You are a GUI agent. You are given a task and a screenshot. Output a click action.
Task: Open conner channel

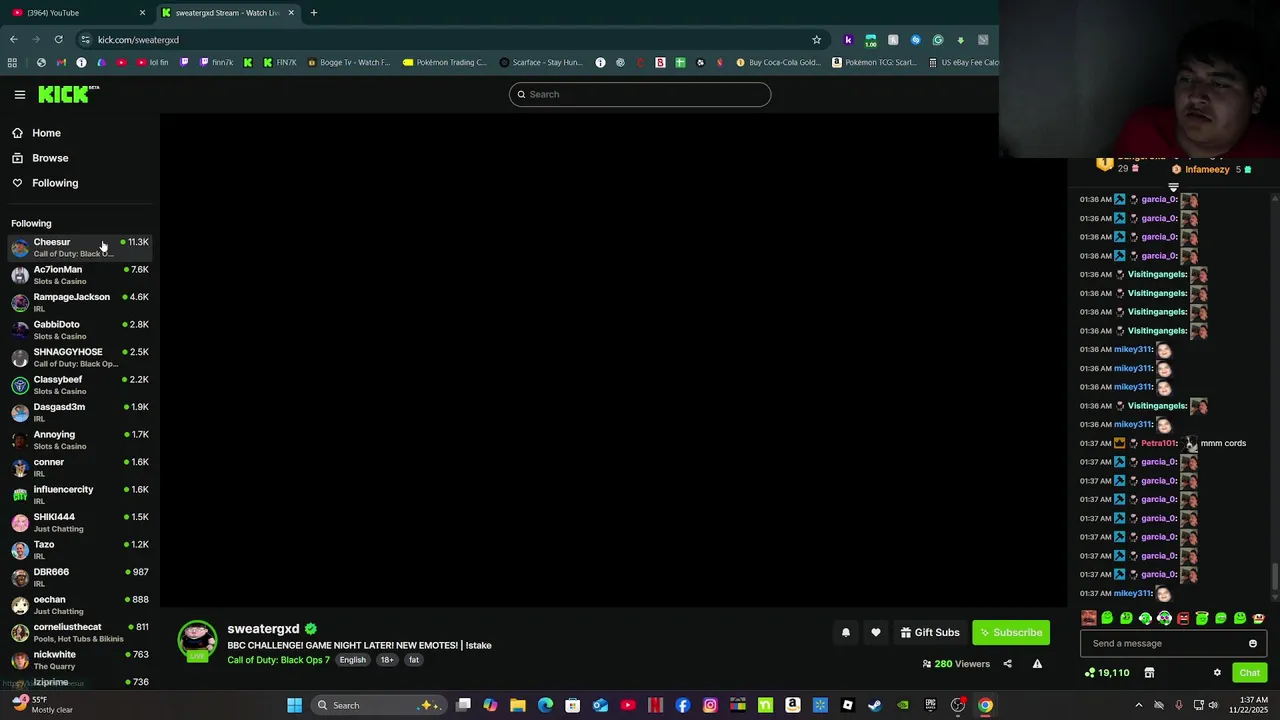tap(80, 467)
